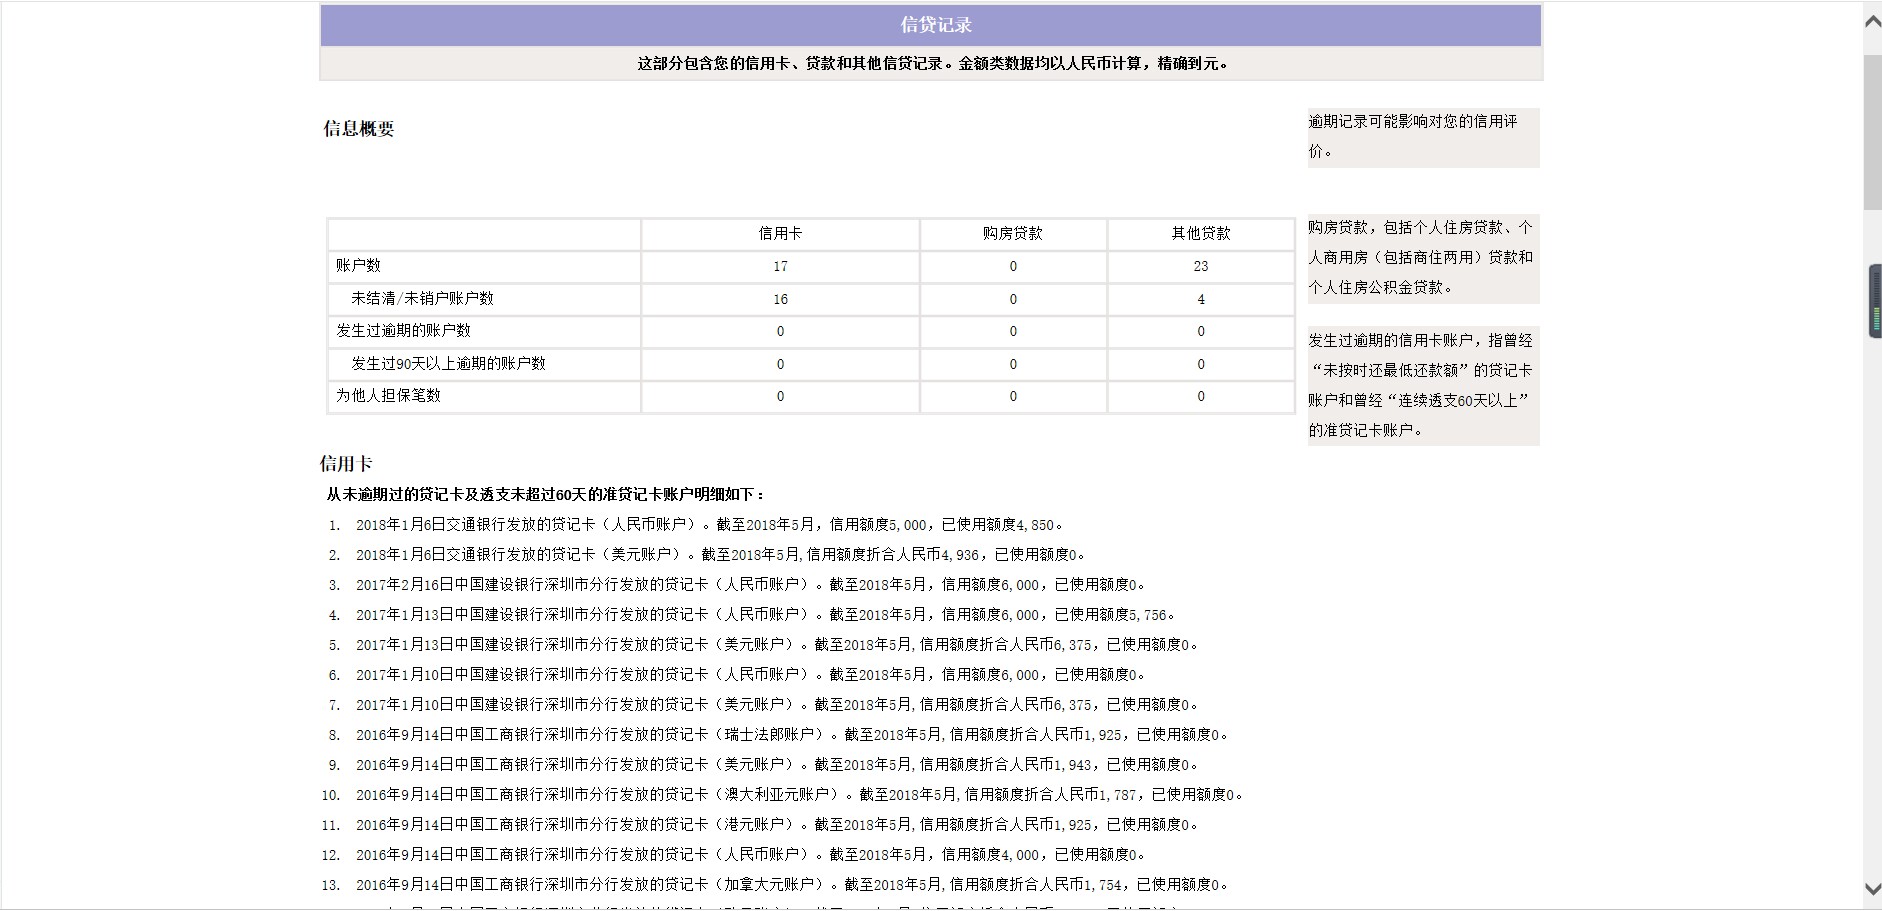
Task: Click item 2 交通银行 美元账户 entry
Action: pyautogui.click(x=721, y=555)
